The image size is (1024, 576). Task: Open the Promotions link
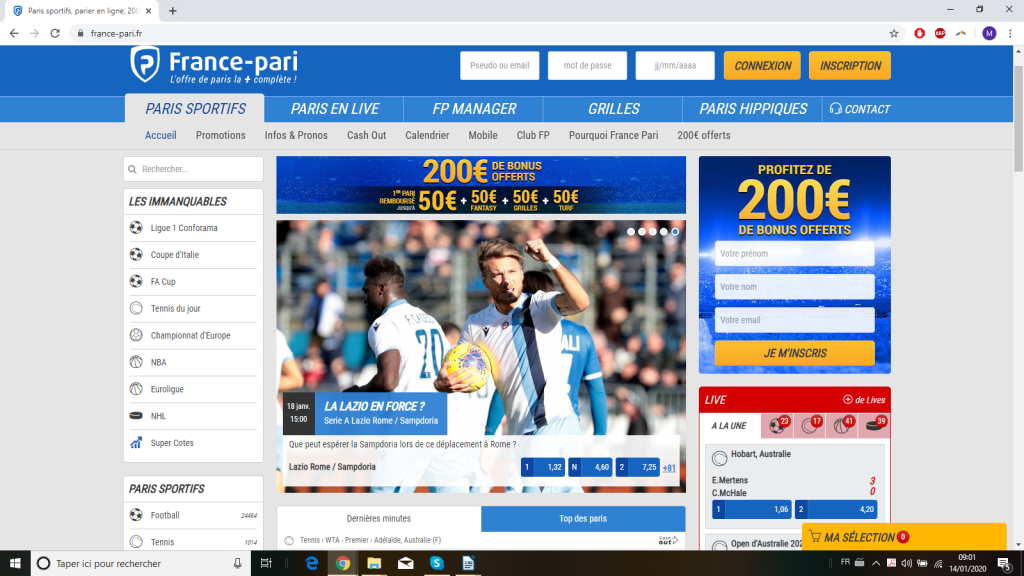[221, 135]
